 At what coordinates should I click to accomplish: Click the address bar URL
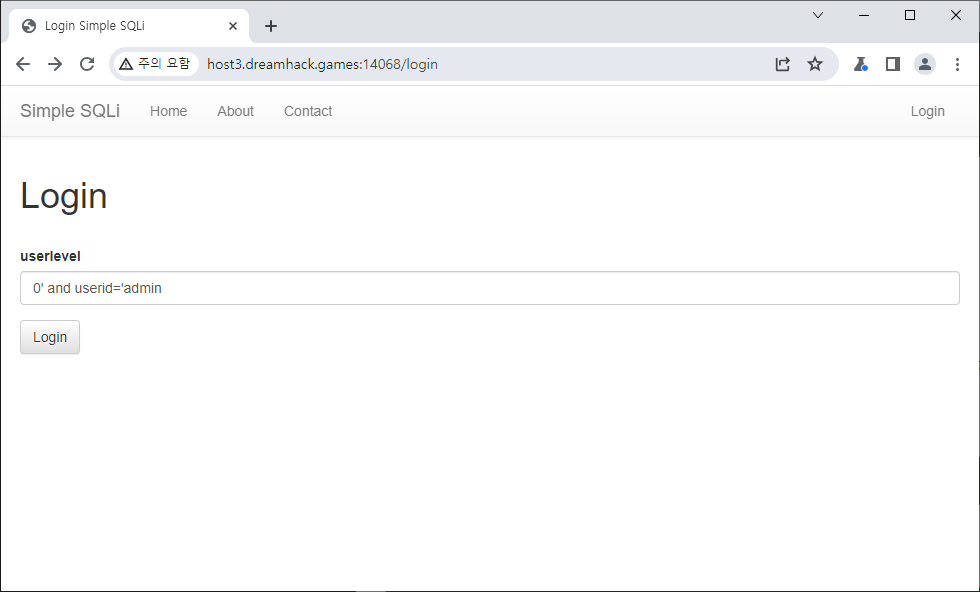pos(322,64)
